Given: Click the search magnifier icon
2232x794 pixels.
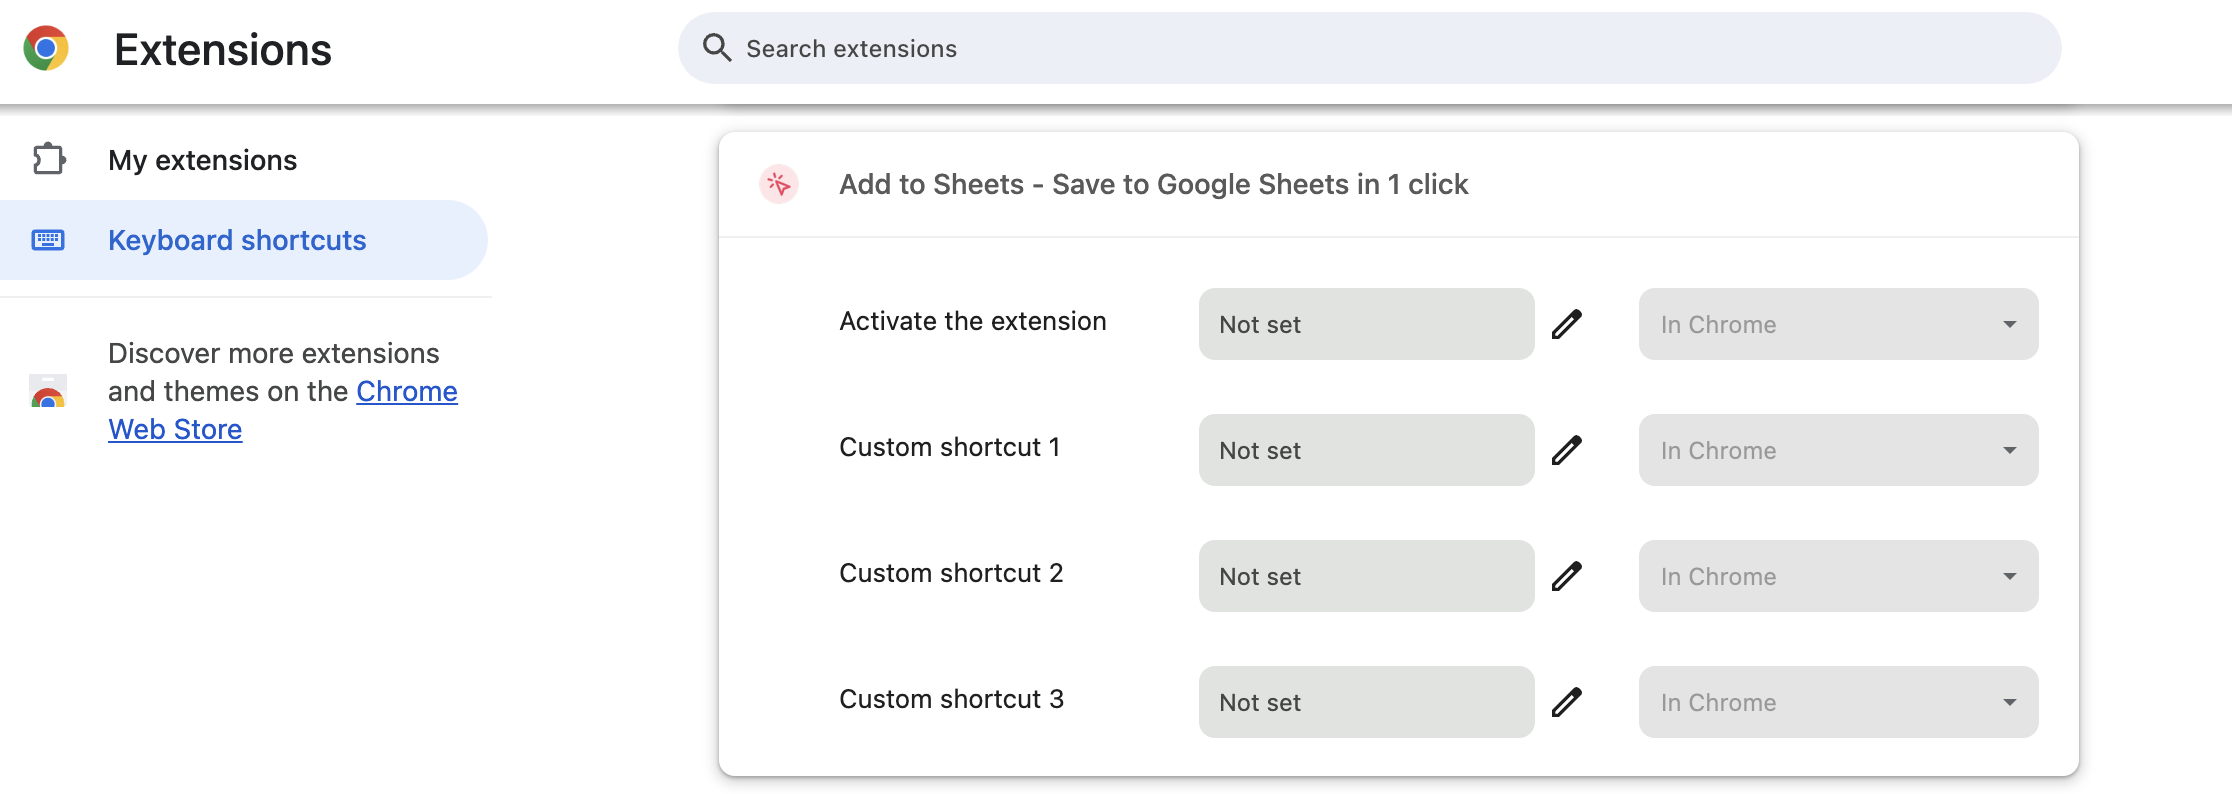Looking at the screenshot, I should tap(716, 47).
